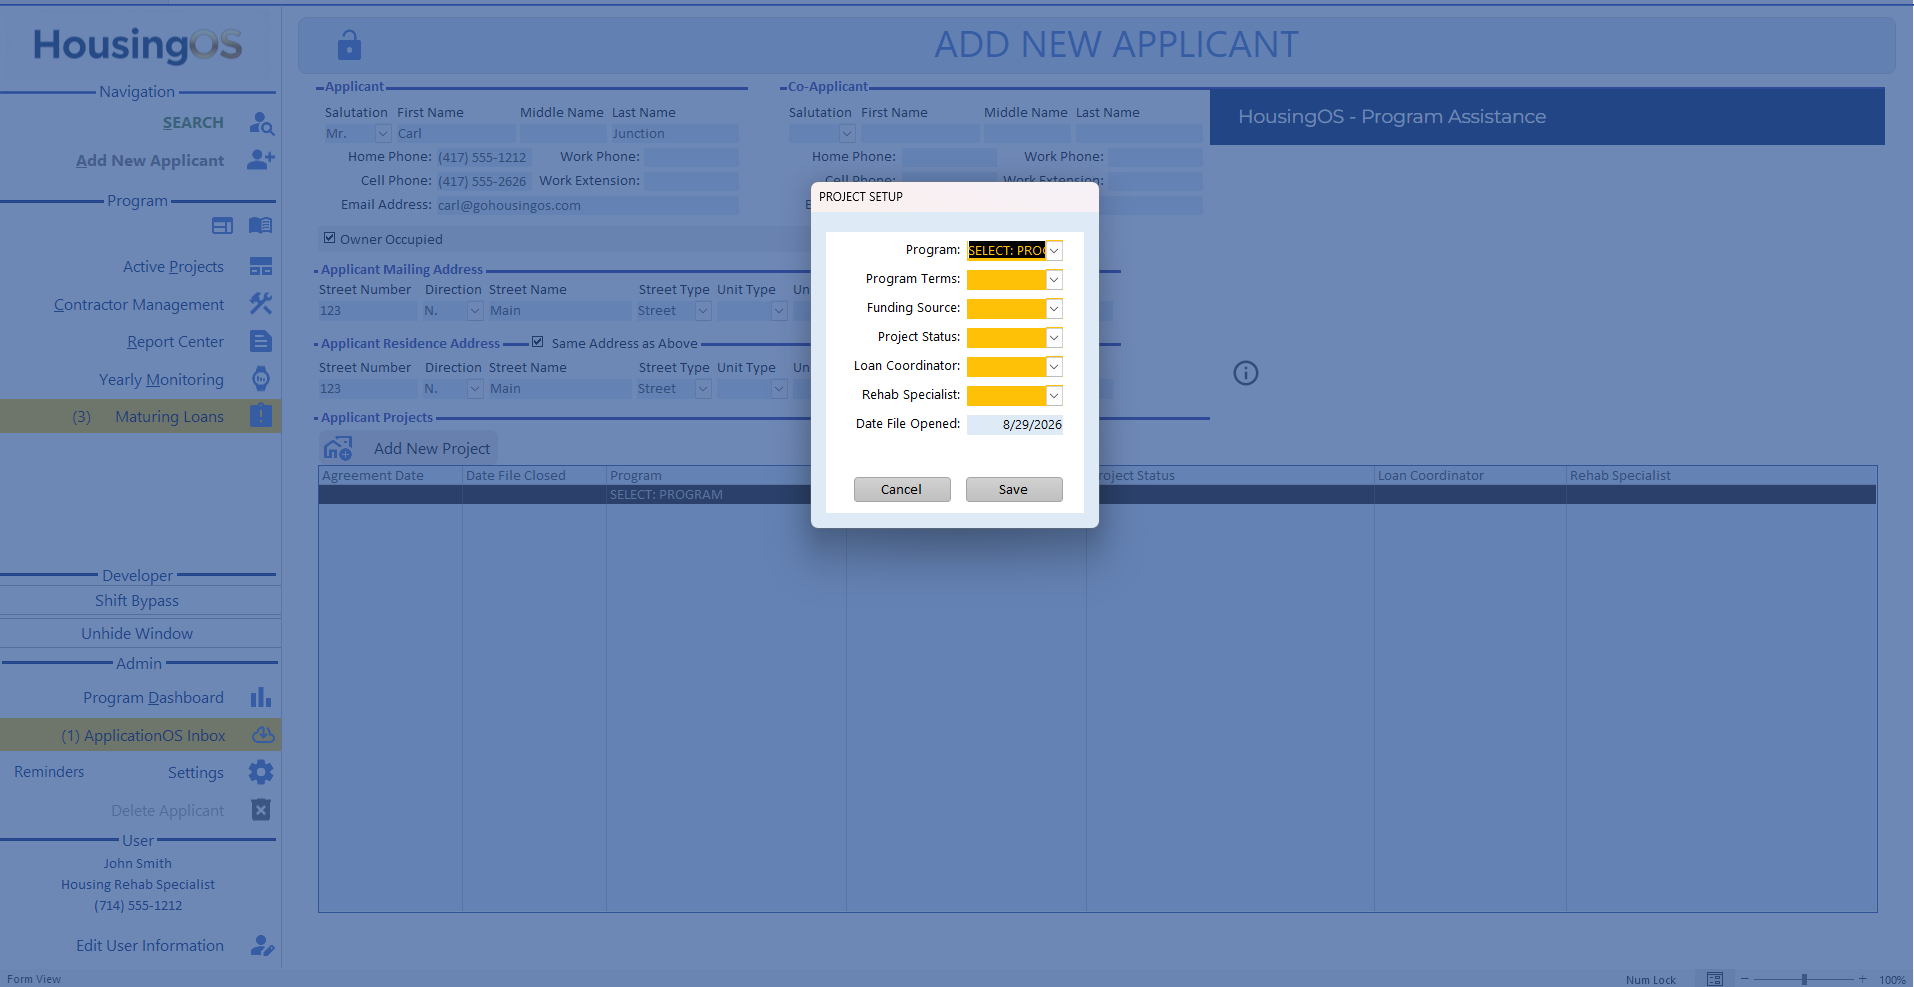1914x987 pixels.
Task: Expand the Project Status dropdown
Action: (x=1054, y=338)
